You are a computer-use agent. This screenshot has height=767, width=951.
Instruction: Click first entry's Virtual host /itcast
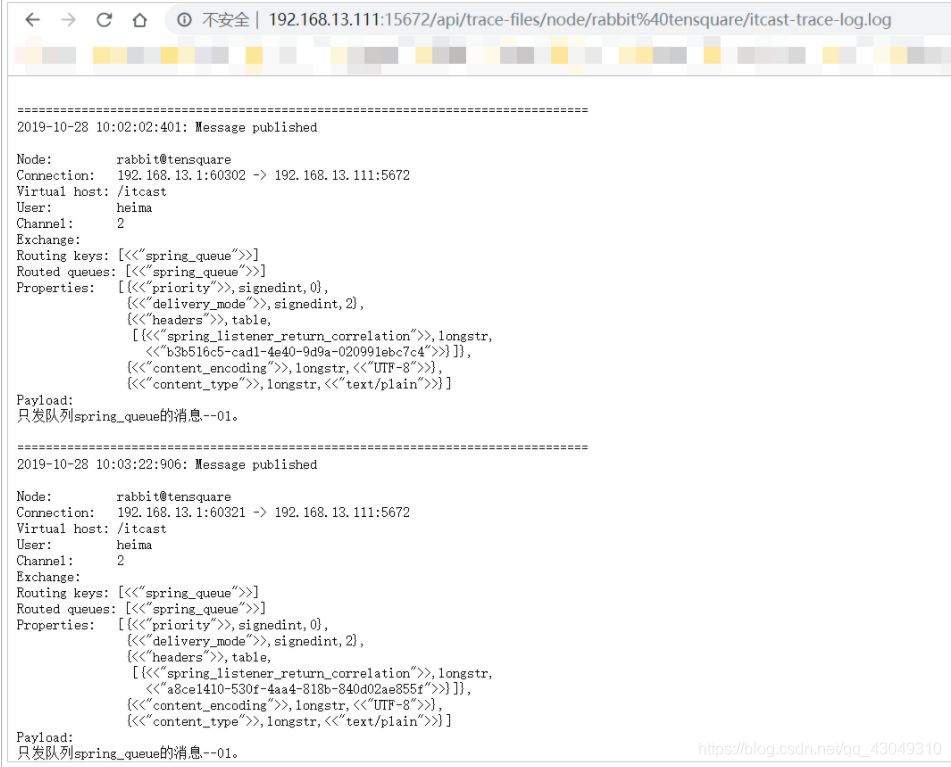(141, 192)
